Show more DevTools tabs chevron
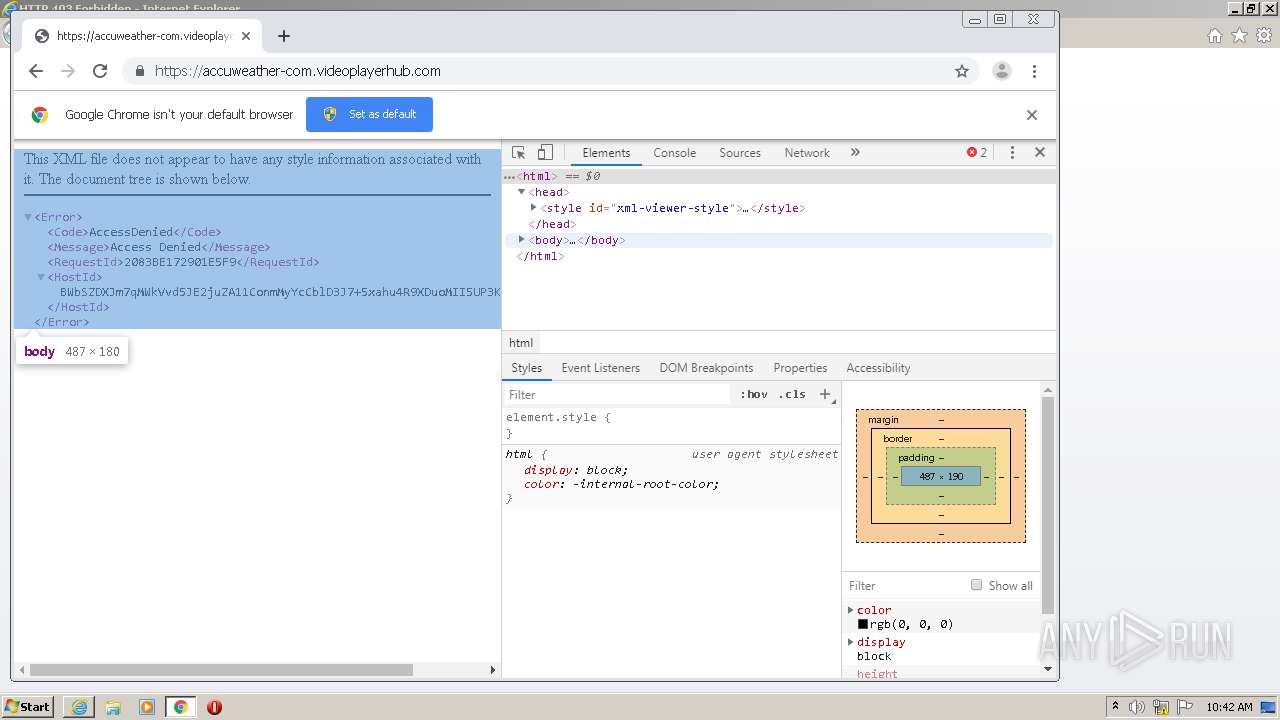Image resolution: width=1280 pixels, height=720 pixels. (855, 153)
